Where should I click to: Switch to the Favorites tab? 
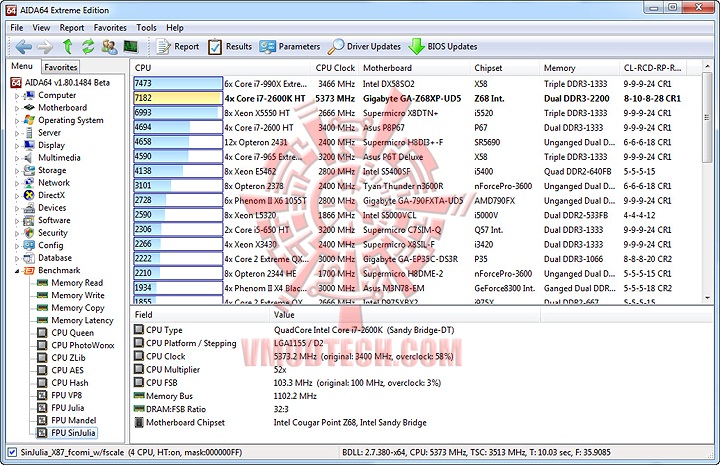pyautogui.click(x=61, y=67)
